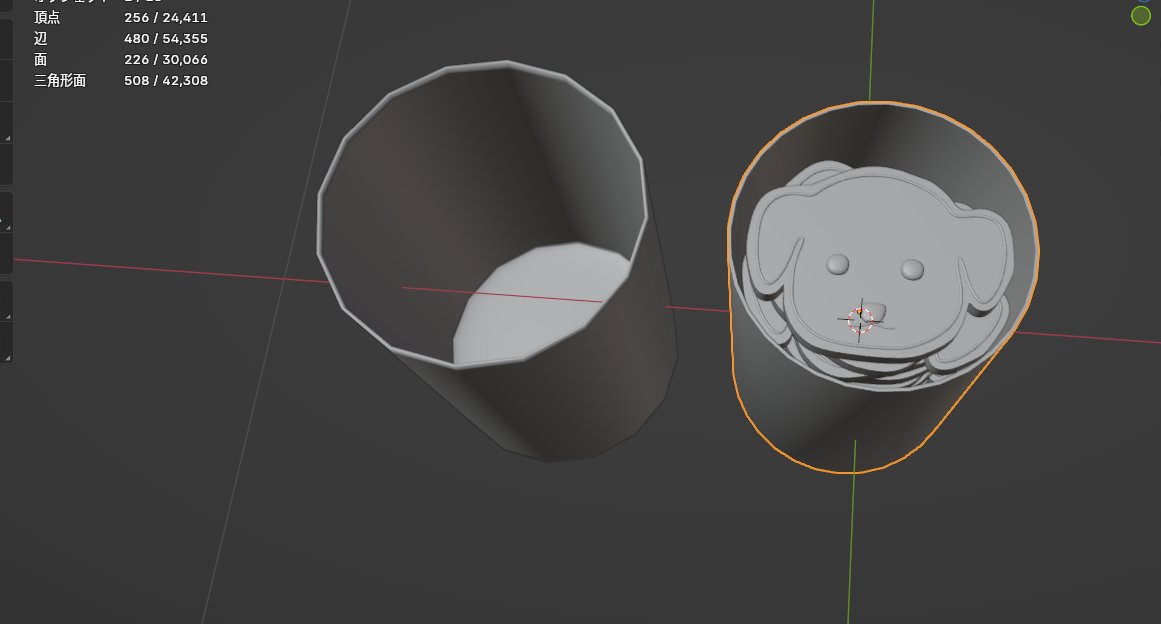
Task: Click the vertex value 256 / 24,411
Action: tap(166, 17)
